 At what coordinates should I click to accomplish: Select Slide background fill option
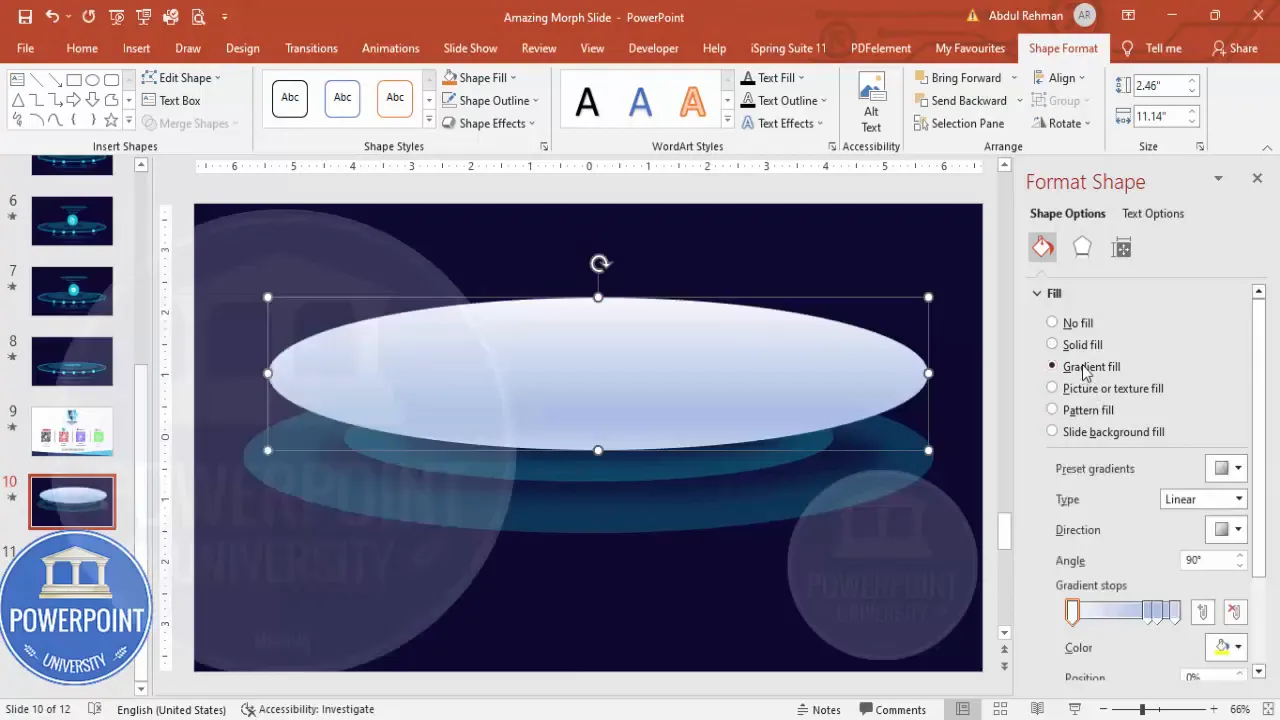1105,432
